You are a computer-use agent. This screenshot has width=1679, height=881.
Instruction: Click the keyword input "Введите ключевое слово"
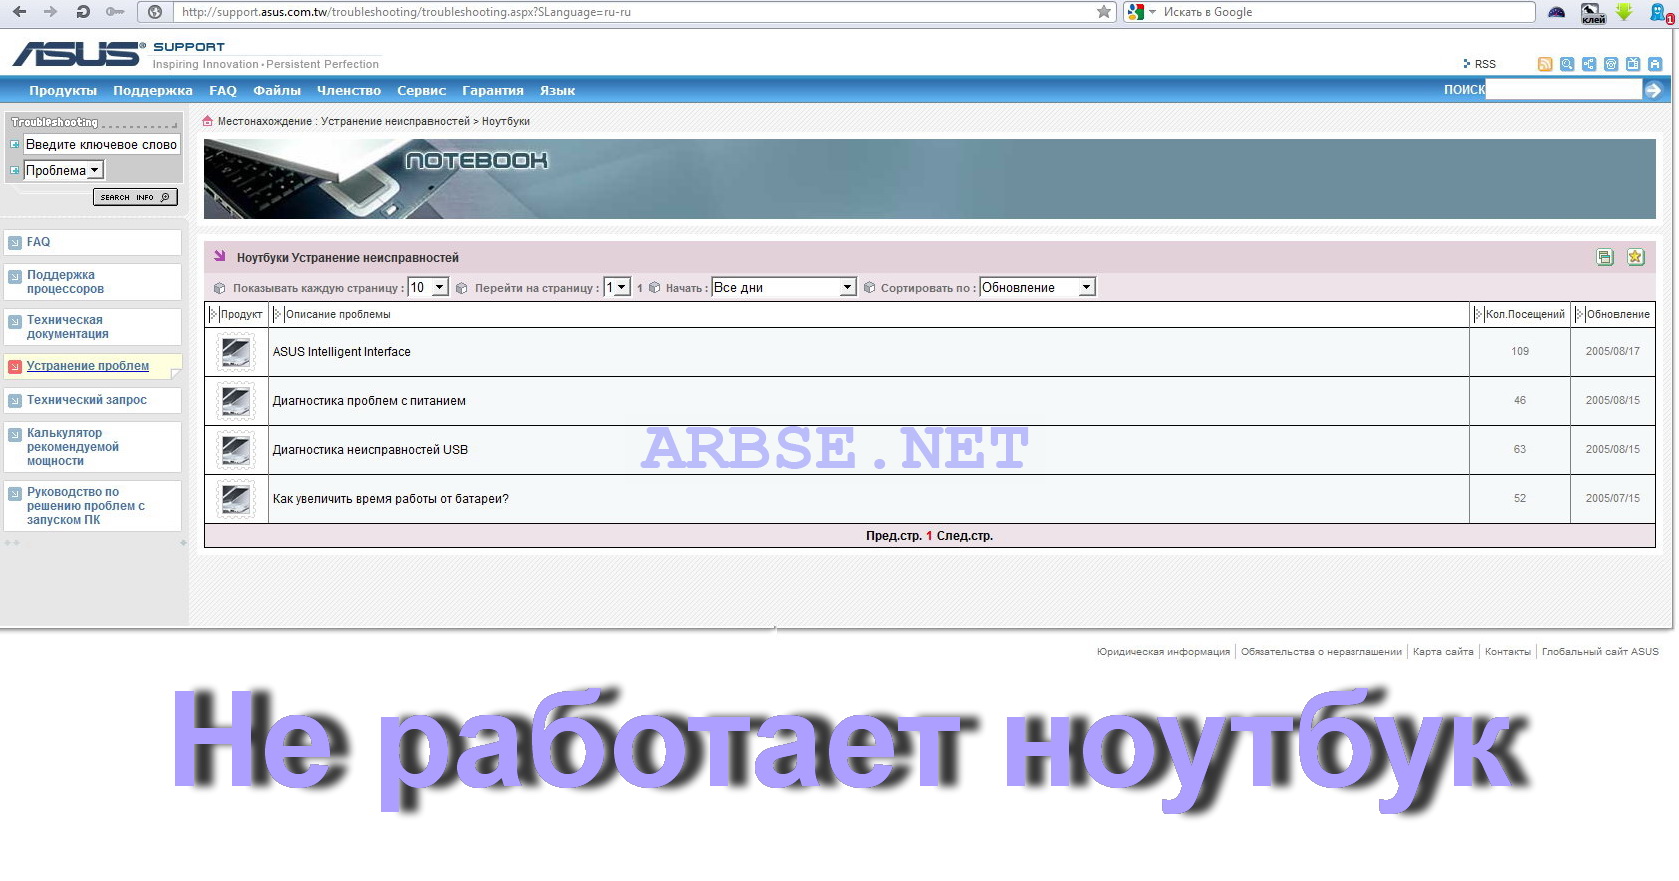point(101,145)
